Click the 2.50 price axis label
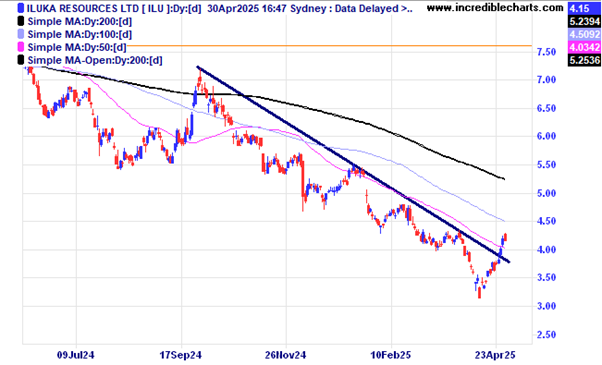This screenshot has width=602, height=365. [x=546, y=335]
